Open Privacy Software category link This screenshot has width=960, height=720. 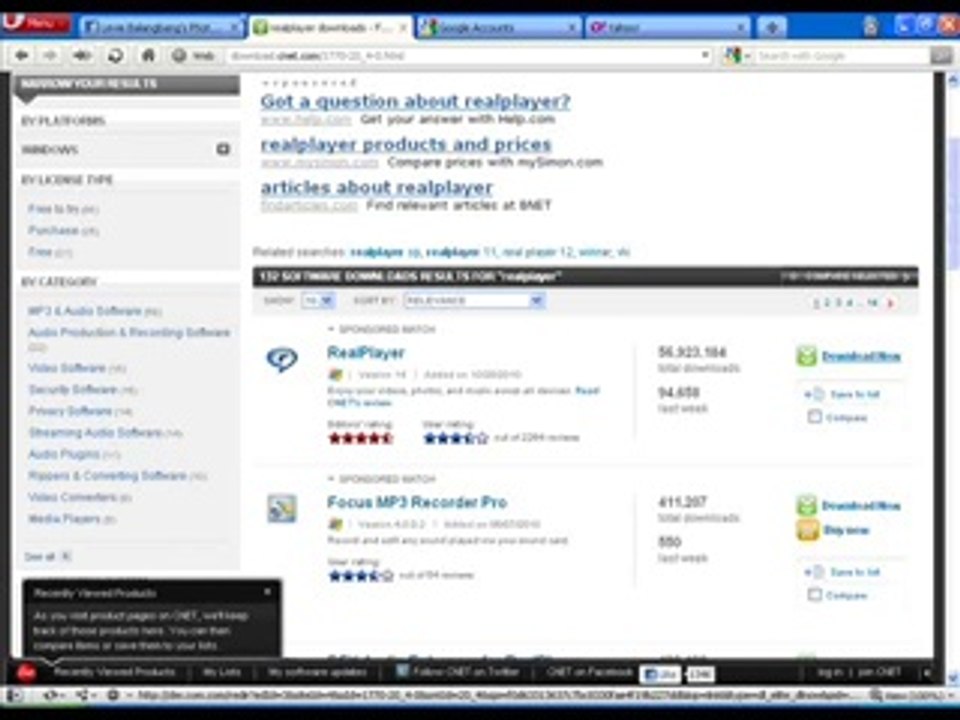[x=80, y=411]
